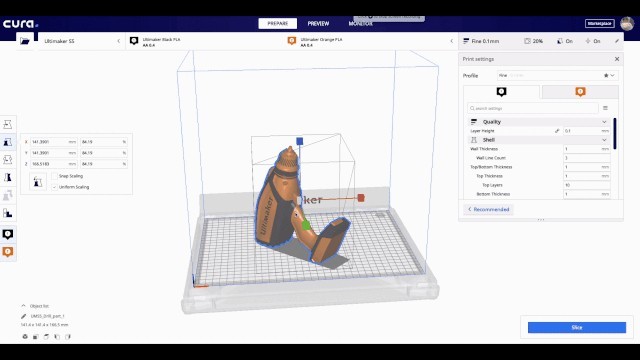The width and height of the screenshot is (640, 360).
Task: Click infill 20% icon in summary bar
Action: coord(527,41)
